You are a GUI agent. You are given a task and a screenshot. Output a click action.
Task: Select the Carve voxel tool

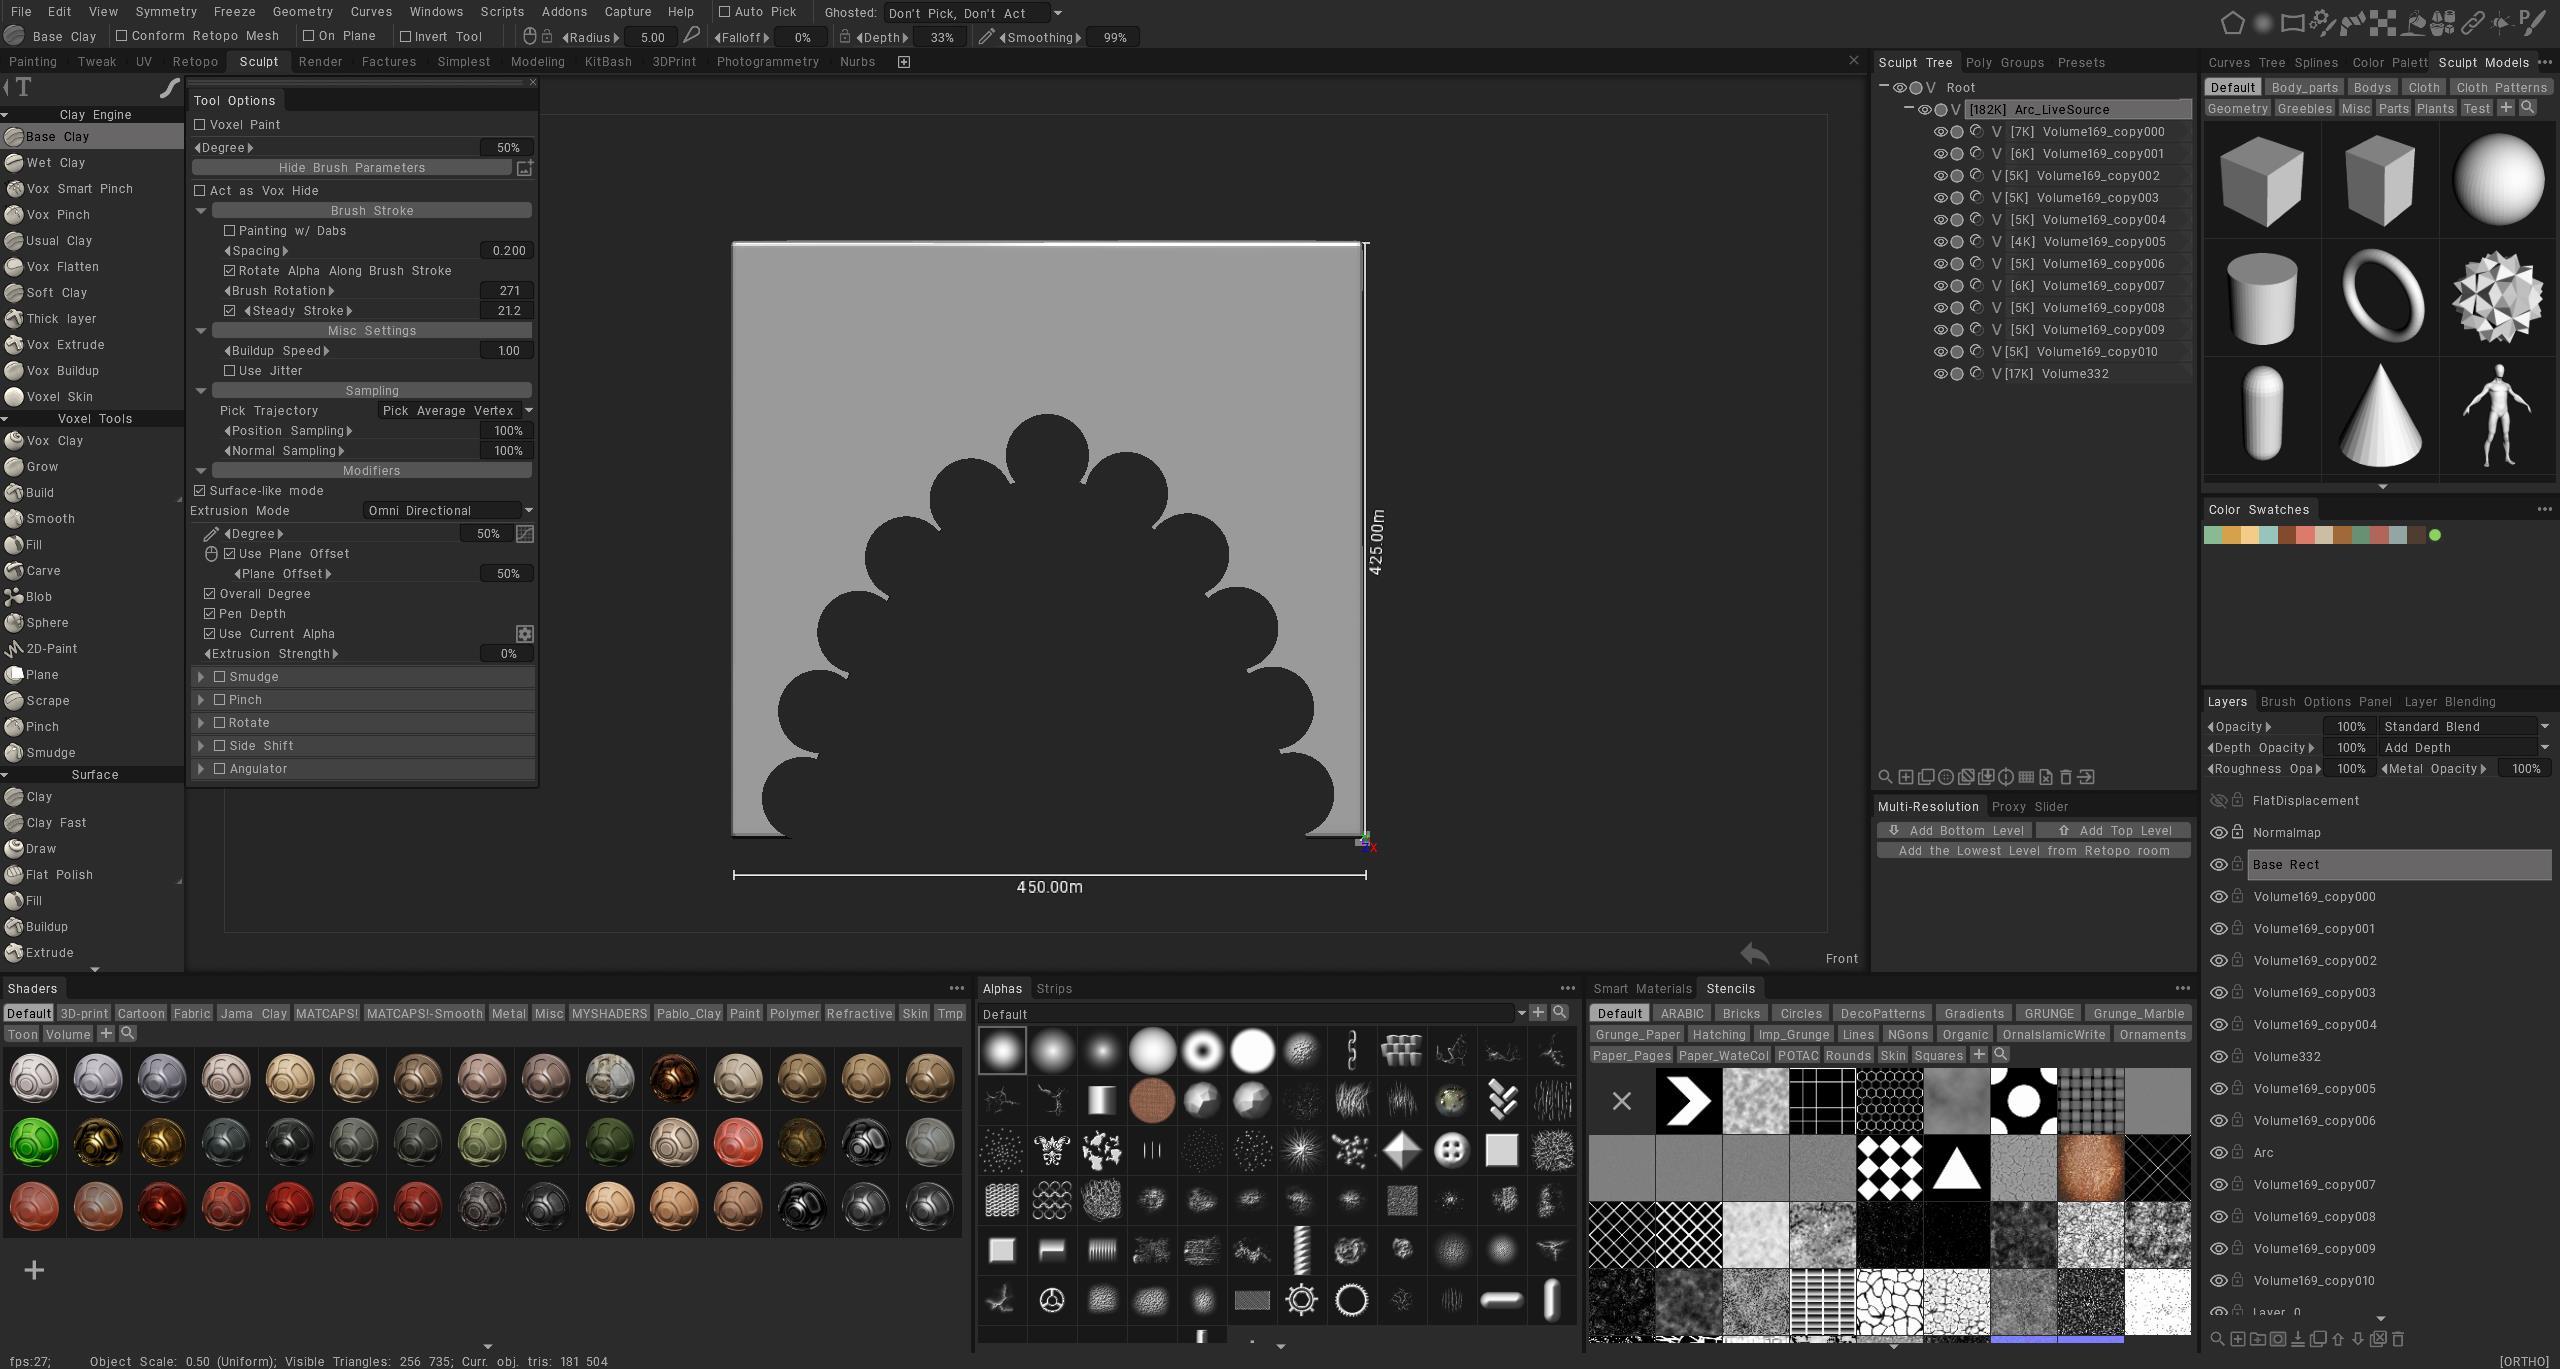[43, 571]
